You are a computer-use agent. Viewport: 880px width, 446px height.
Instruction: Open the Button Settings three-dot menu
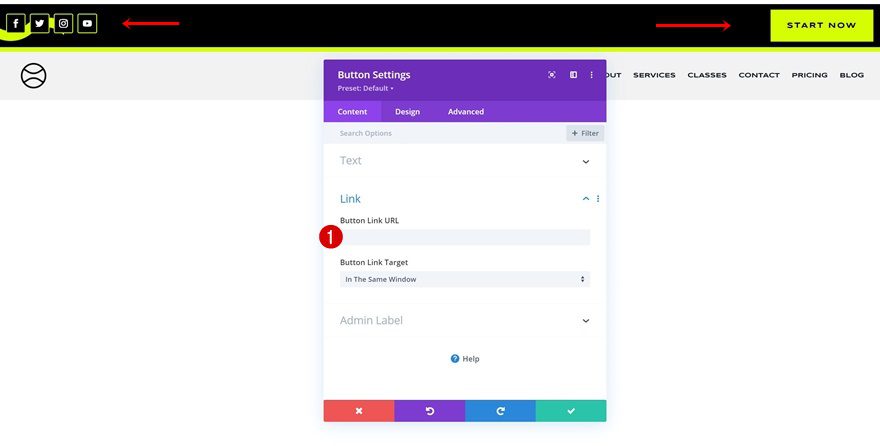click(592, 75)
